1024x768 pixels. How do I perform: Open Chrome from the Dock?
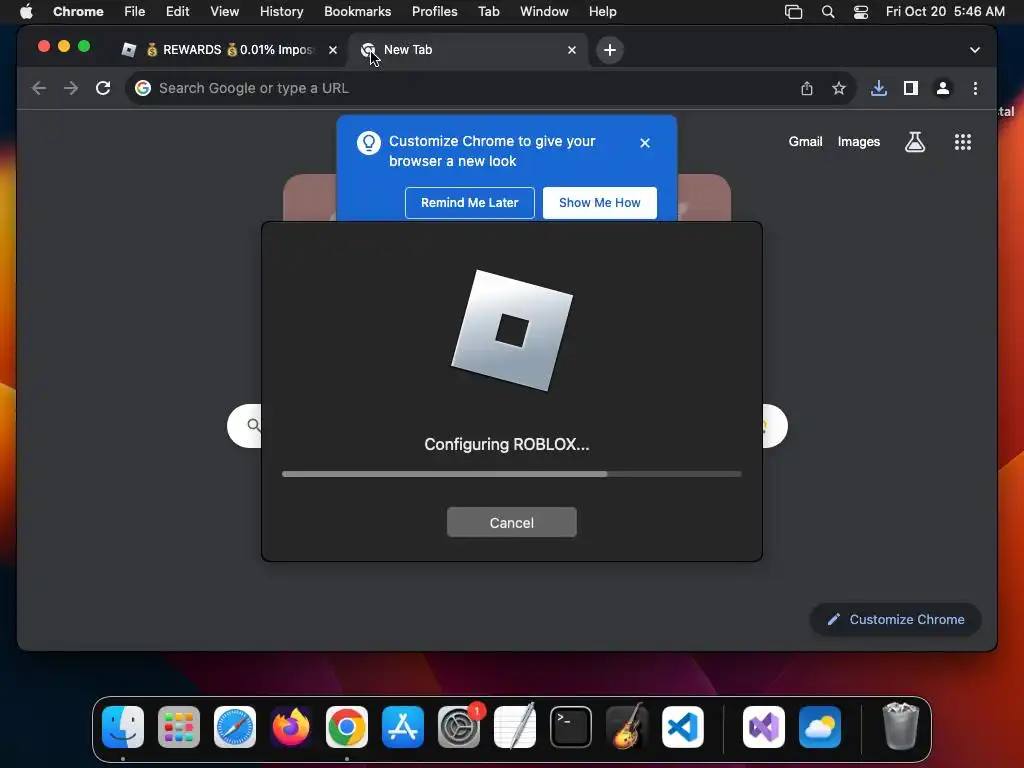347,727
